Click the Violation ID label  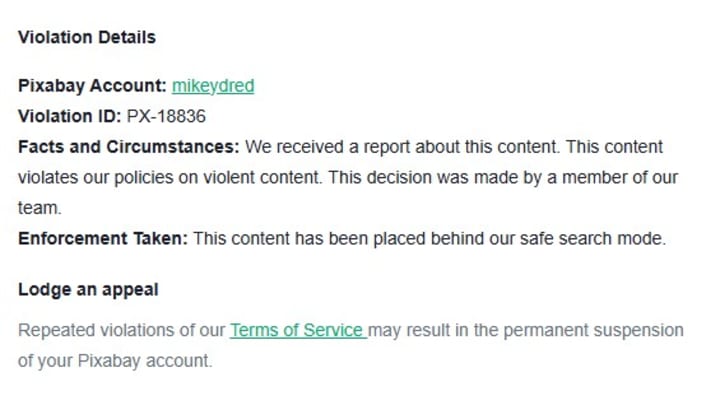(69, 116)
